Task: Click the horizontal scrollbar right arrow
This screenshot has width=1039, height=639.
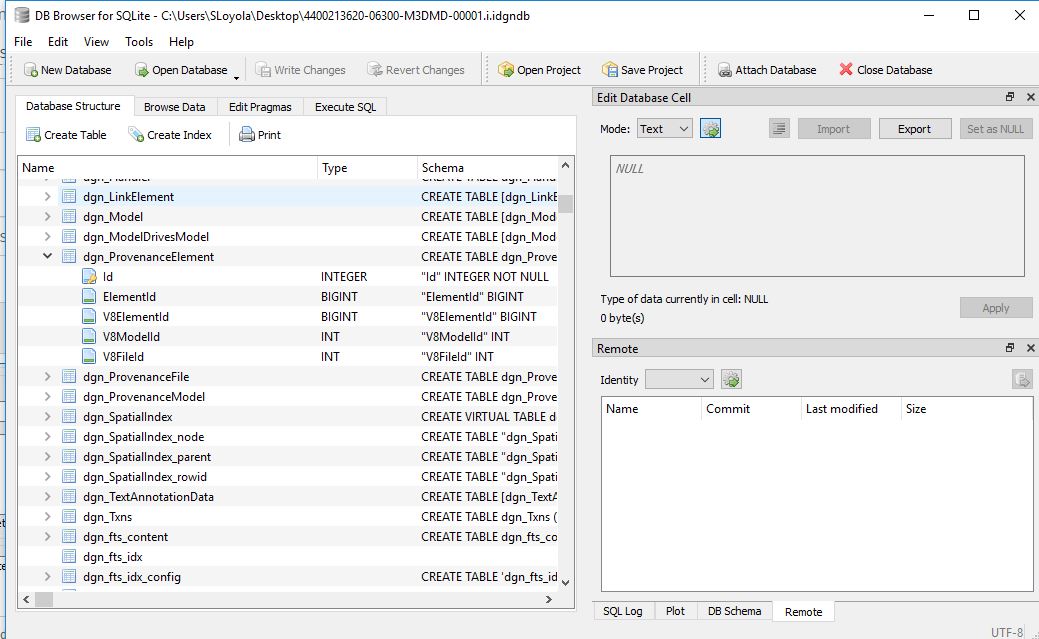Action: coord(549,599)
